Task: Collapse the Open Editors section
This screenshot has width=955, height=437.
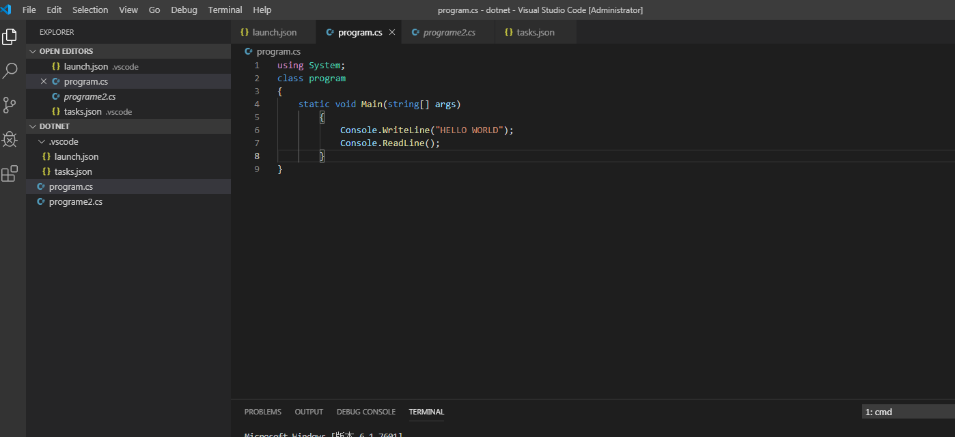Action: point(66,51)
